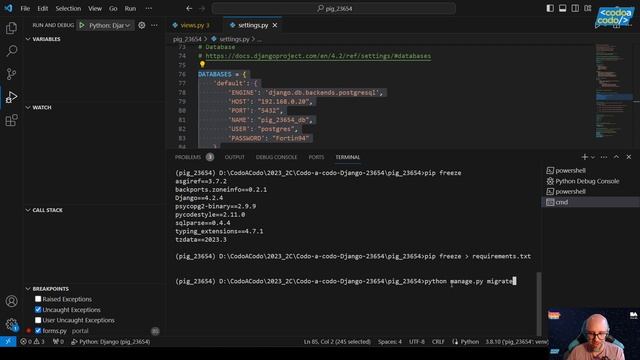Open the Edit menu

(x=42, y=8)
